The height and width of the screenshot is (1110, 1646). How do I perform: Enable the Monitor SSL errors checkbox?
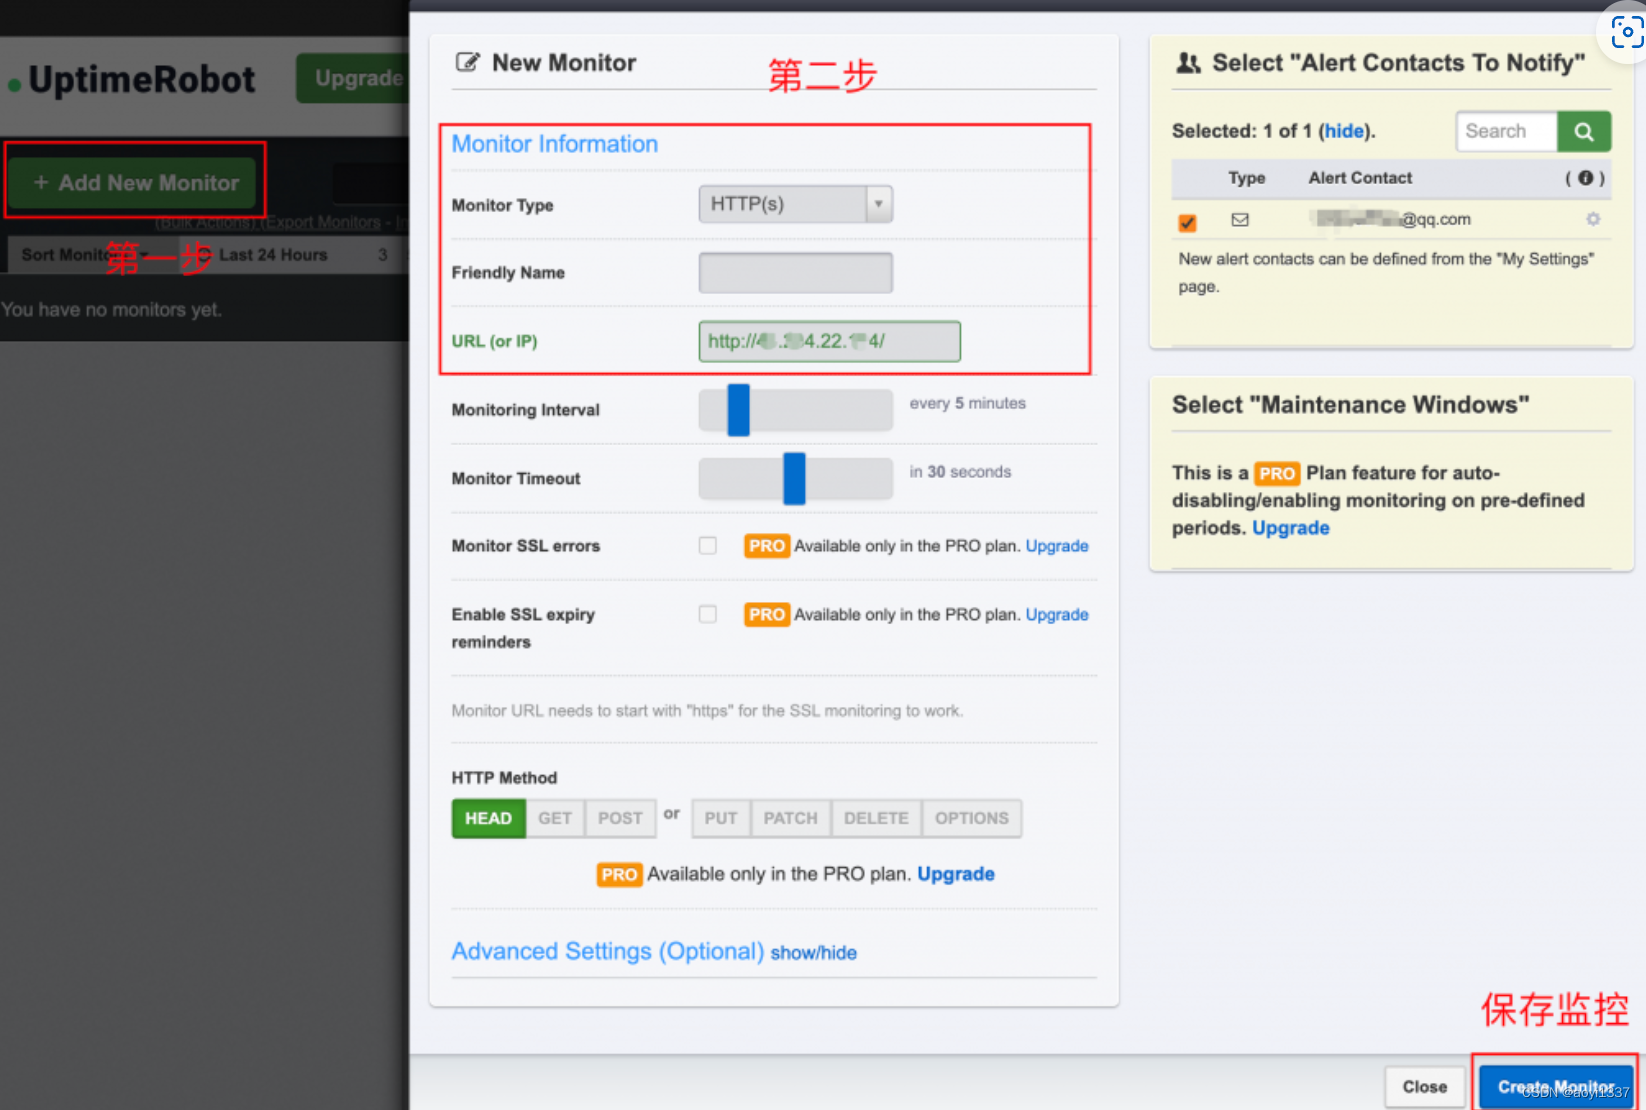pos(708,545)
